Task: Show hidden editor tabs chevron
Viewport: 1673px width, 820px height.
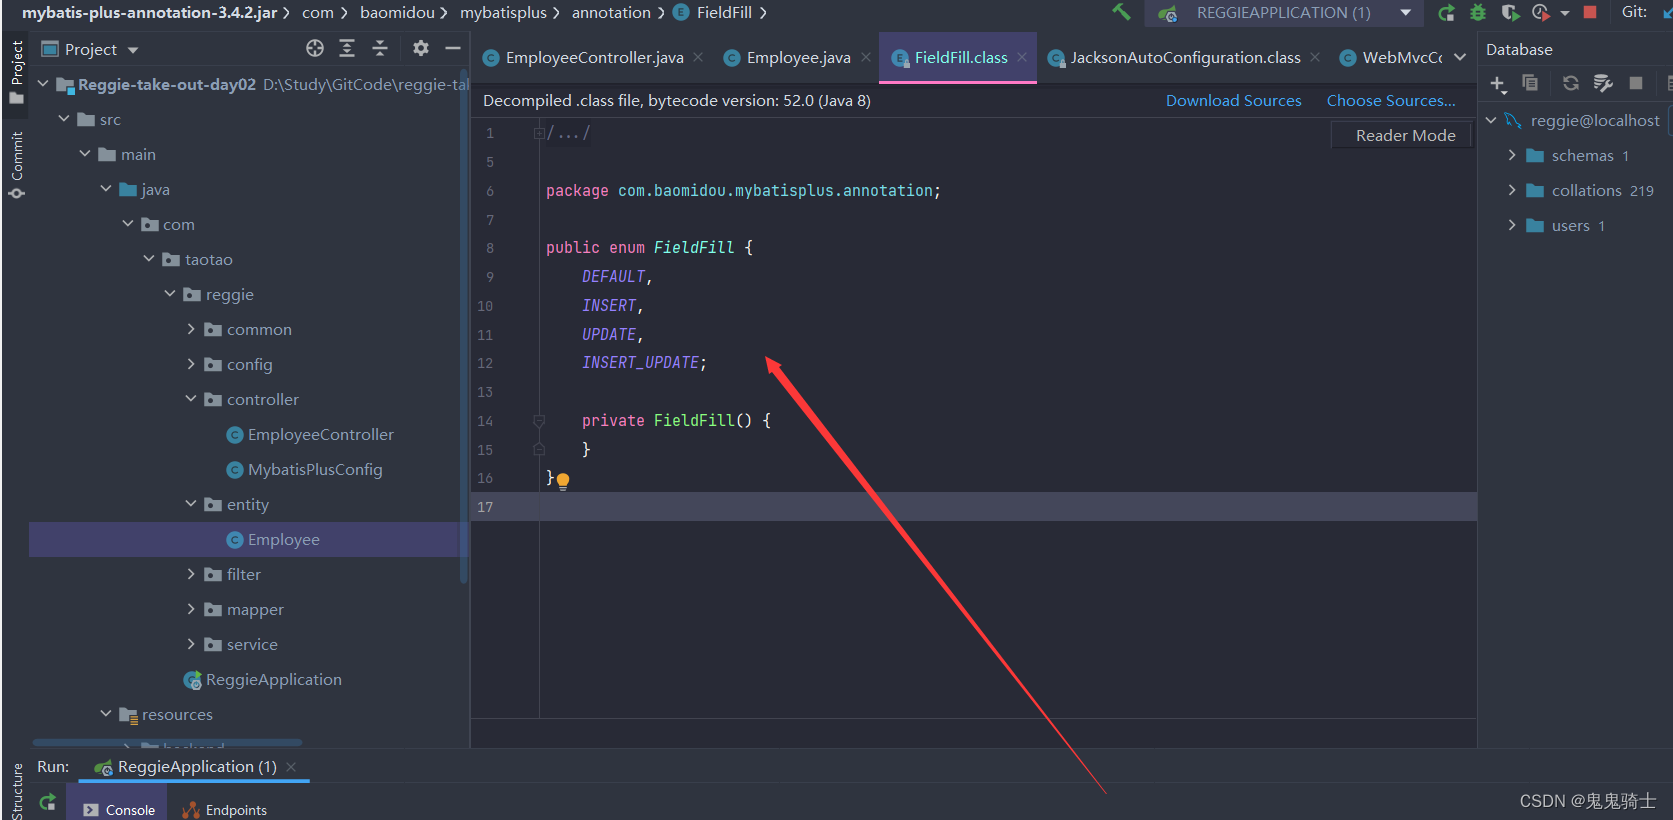Action: 1460,57
